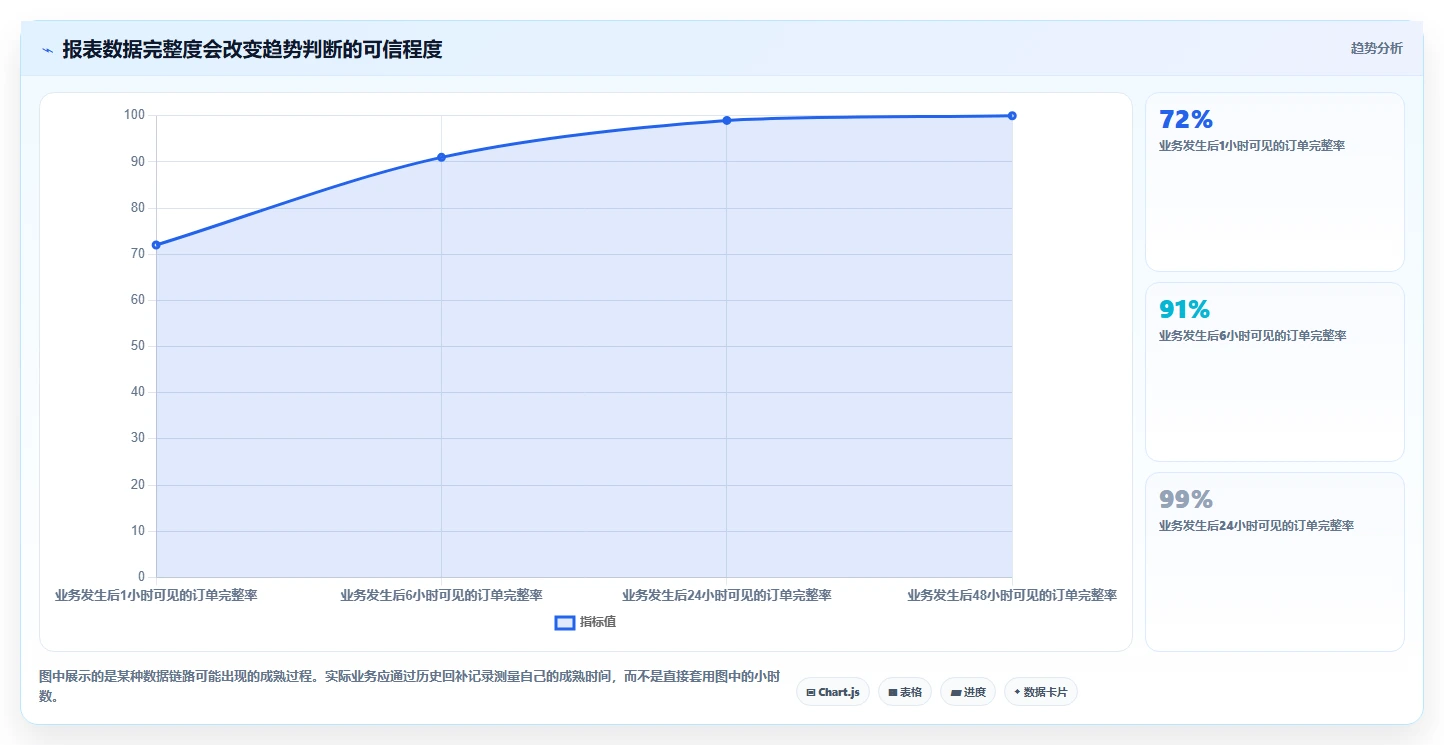
Task: Open the 91% stat card
Action: point(1274,372)
